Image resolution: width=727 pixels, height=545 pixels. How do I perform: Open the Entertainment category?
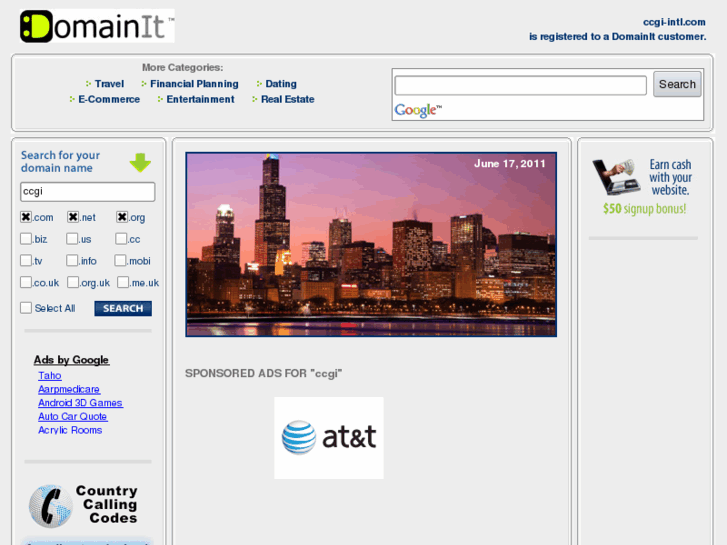click(x=200, y=99)
